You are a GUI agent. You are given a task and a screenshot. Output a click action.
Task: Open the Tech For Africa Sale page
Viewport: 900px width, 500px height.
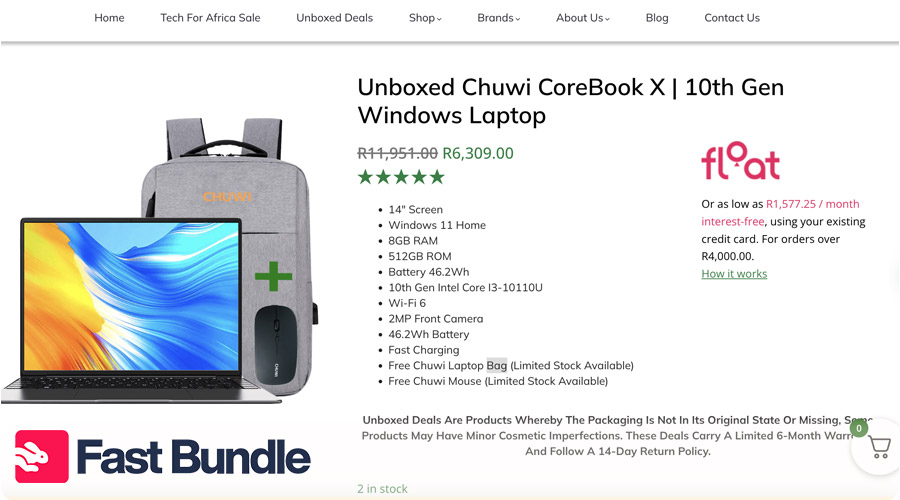click(x=210, y=18)
